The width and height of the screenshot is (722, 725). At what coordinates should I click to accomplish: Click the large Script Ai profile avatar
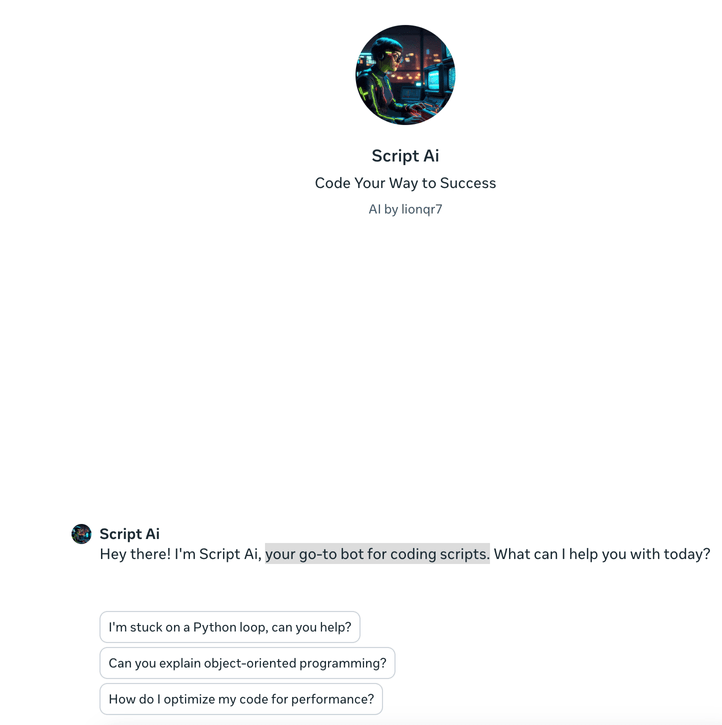[x=405, y=75]
